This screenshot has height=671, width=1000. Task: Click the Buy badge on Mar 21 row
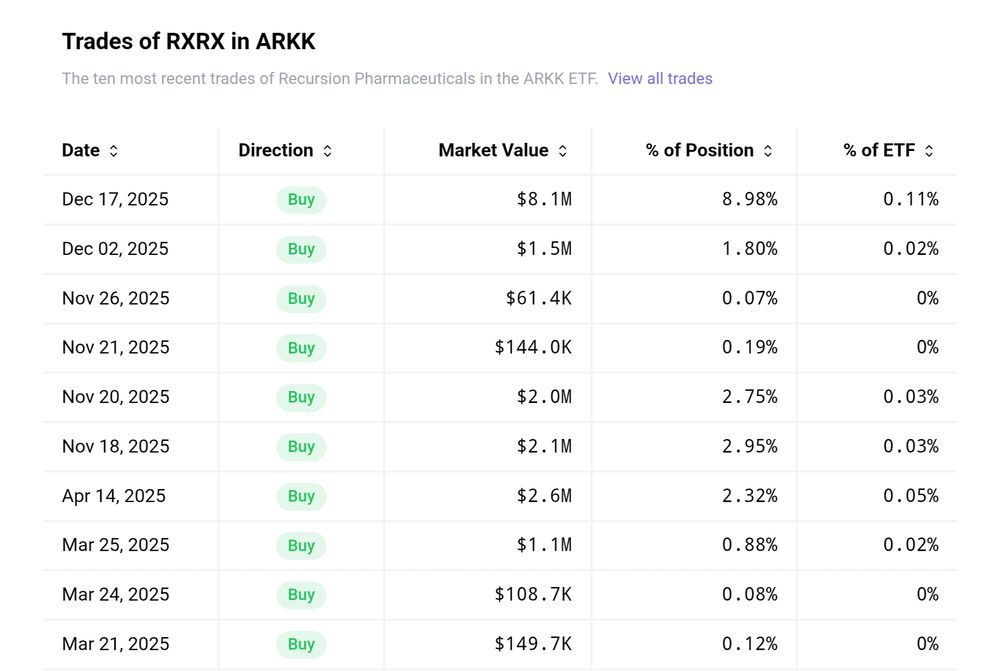point(300,644)
